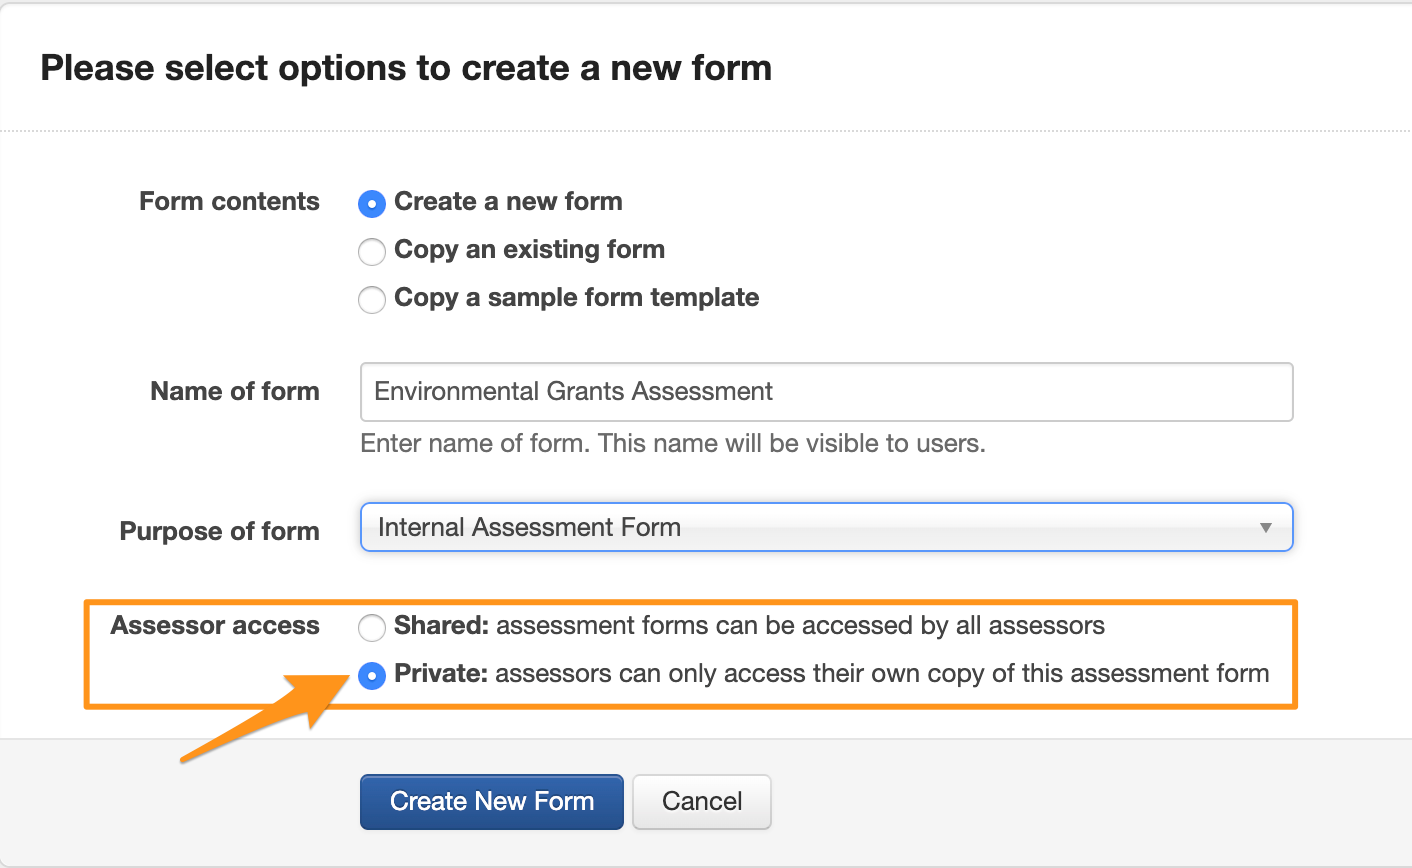The height and width of the screenshot is (868, 1412).
Task: Enable the Shared assessor access radio button
Action: click(372, 628)
